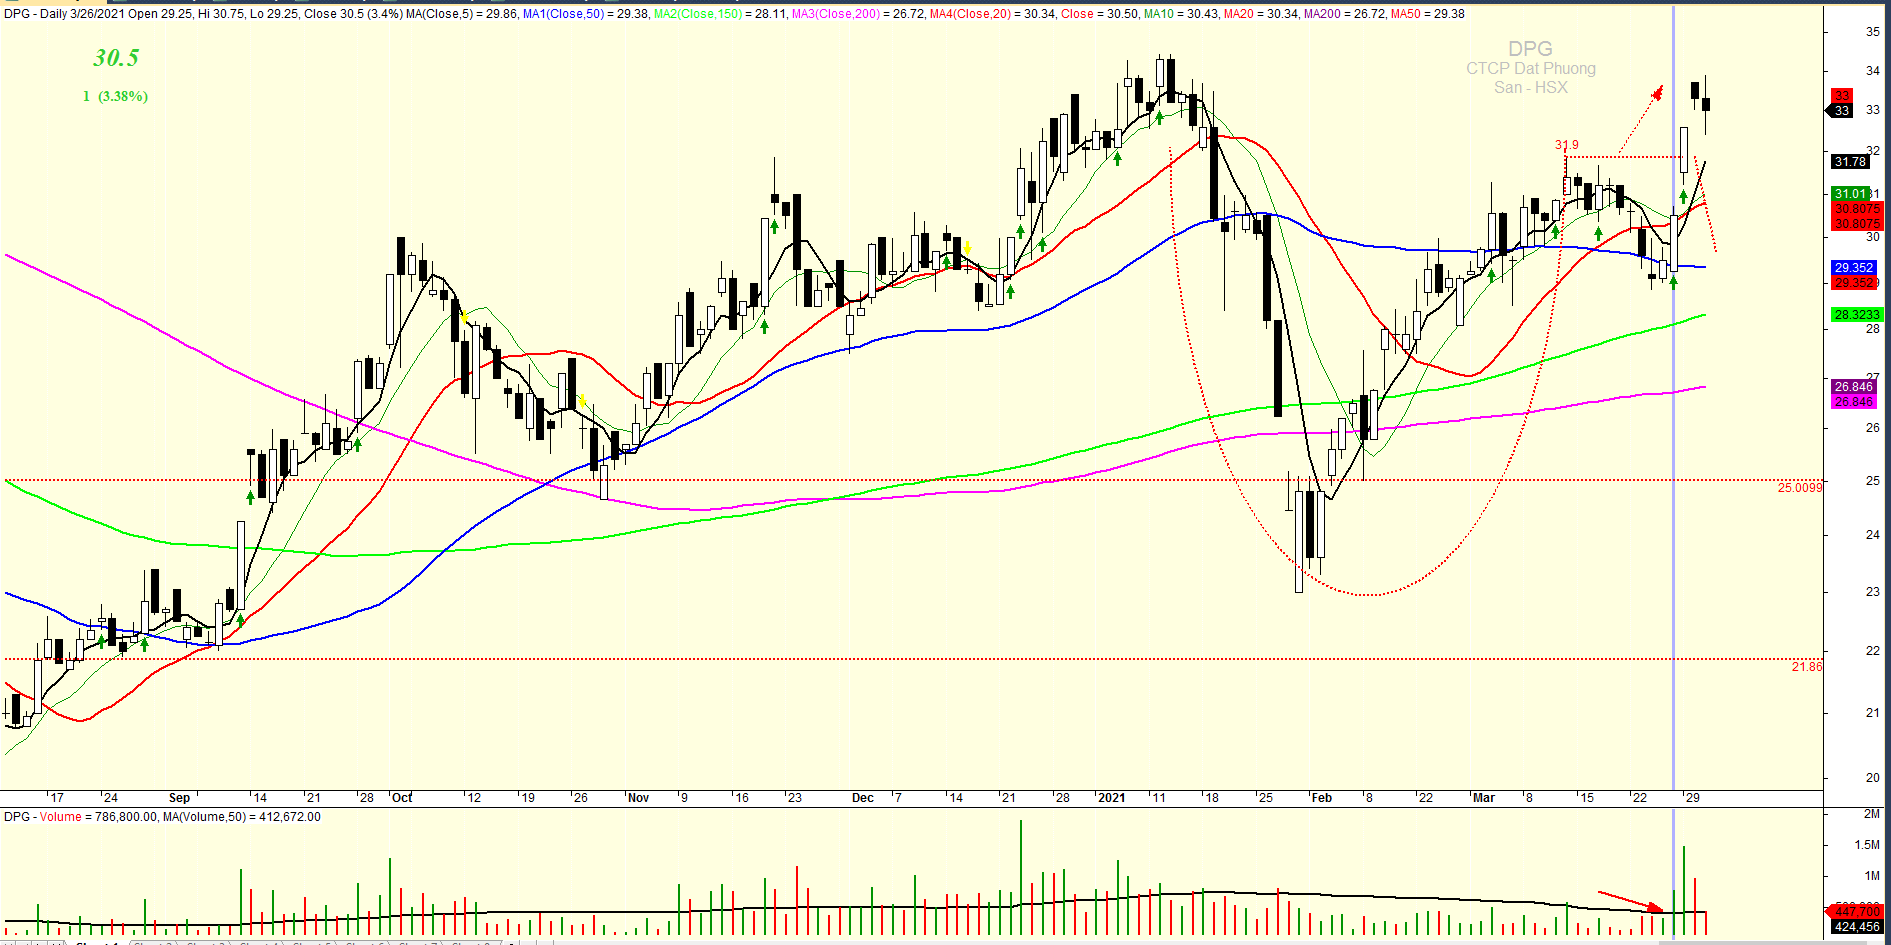
Task: Click the 25.0099 horizontal support line label
Action: coord(1799,488)
